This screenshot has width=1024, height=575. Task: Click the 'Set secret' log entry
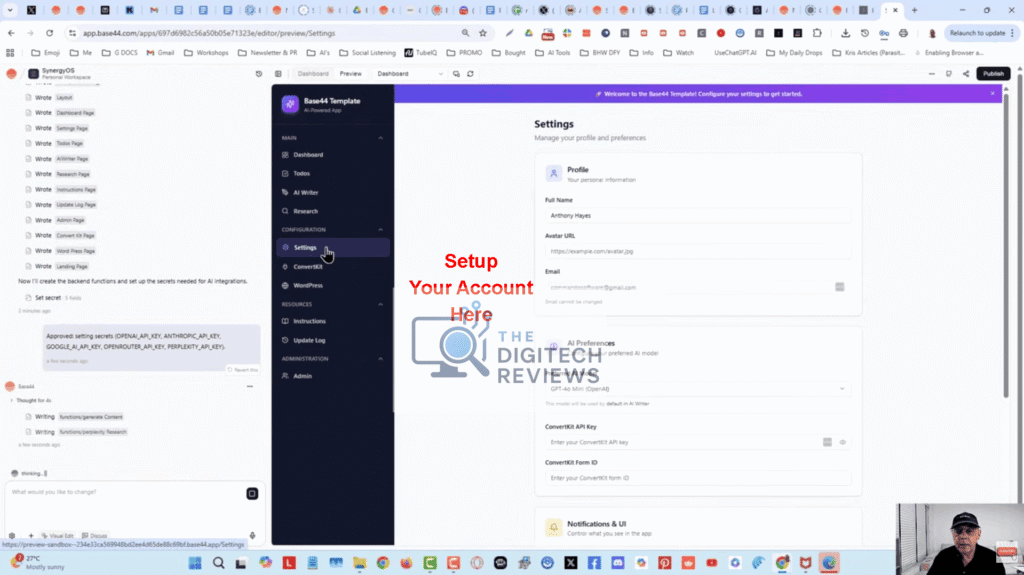pos(54,298)
